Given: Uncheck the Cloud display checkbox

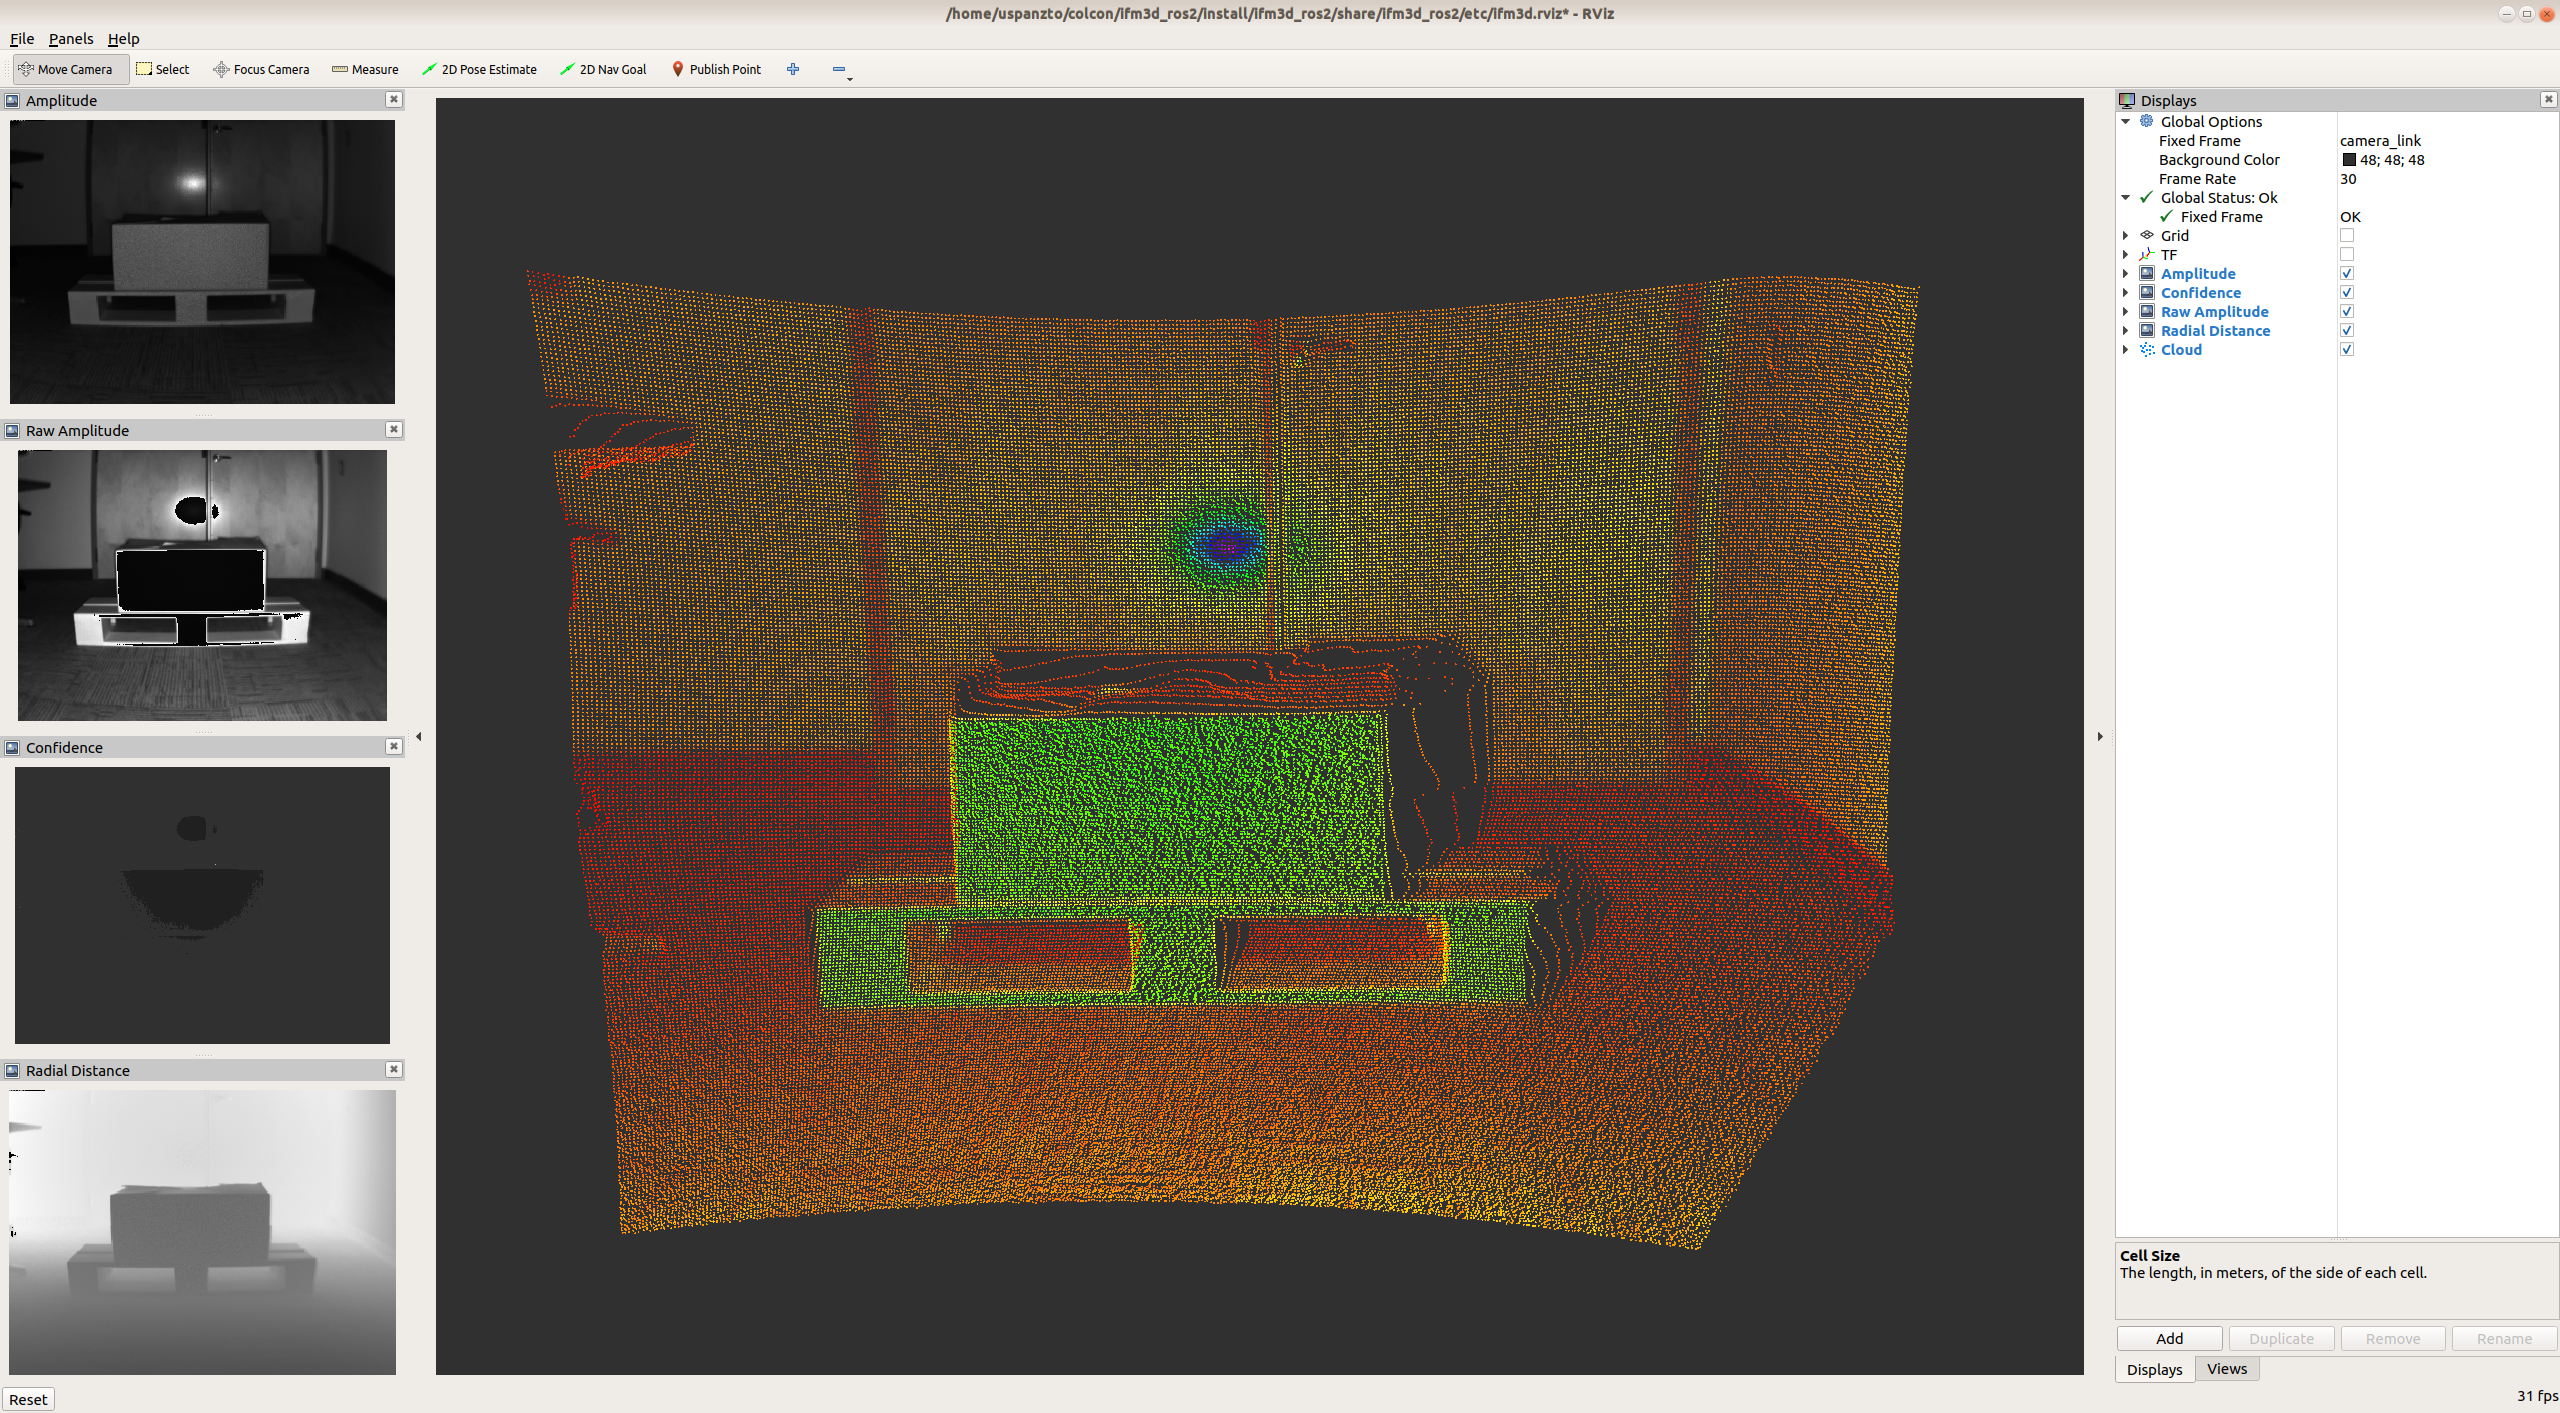Looking at the screenshot, I should click(2347, 350).
